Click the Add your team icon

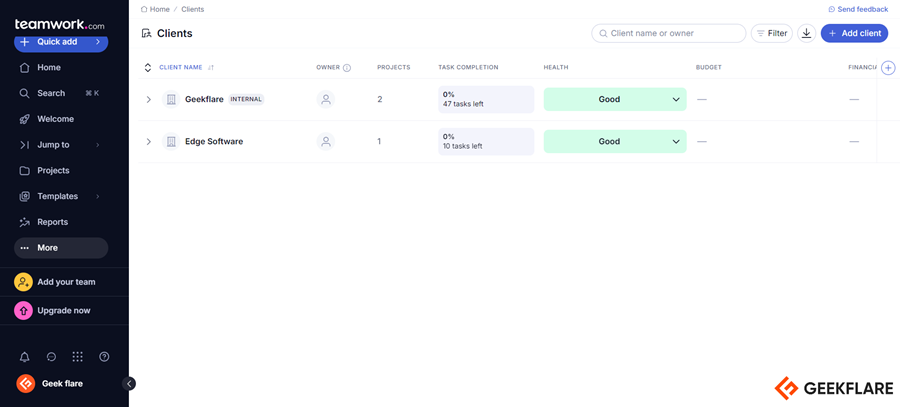coord(24,282)
